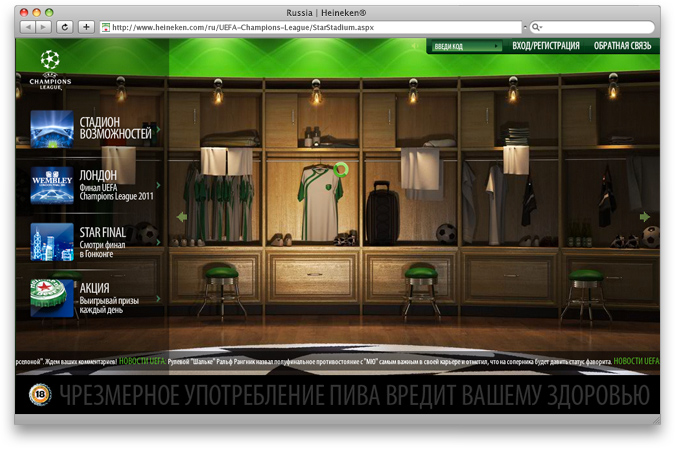
Task: Expand arrow next to ЛОНДОН item
Action: pos(158,185)
